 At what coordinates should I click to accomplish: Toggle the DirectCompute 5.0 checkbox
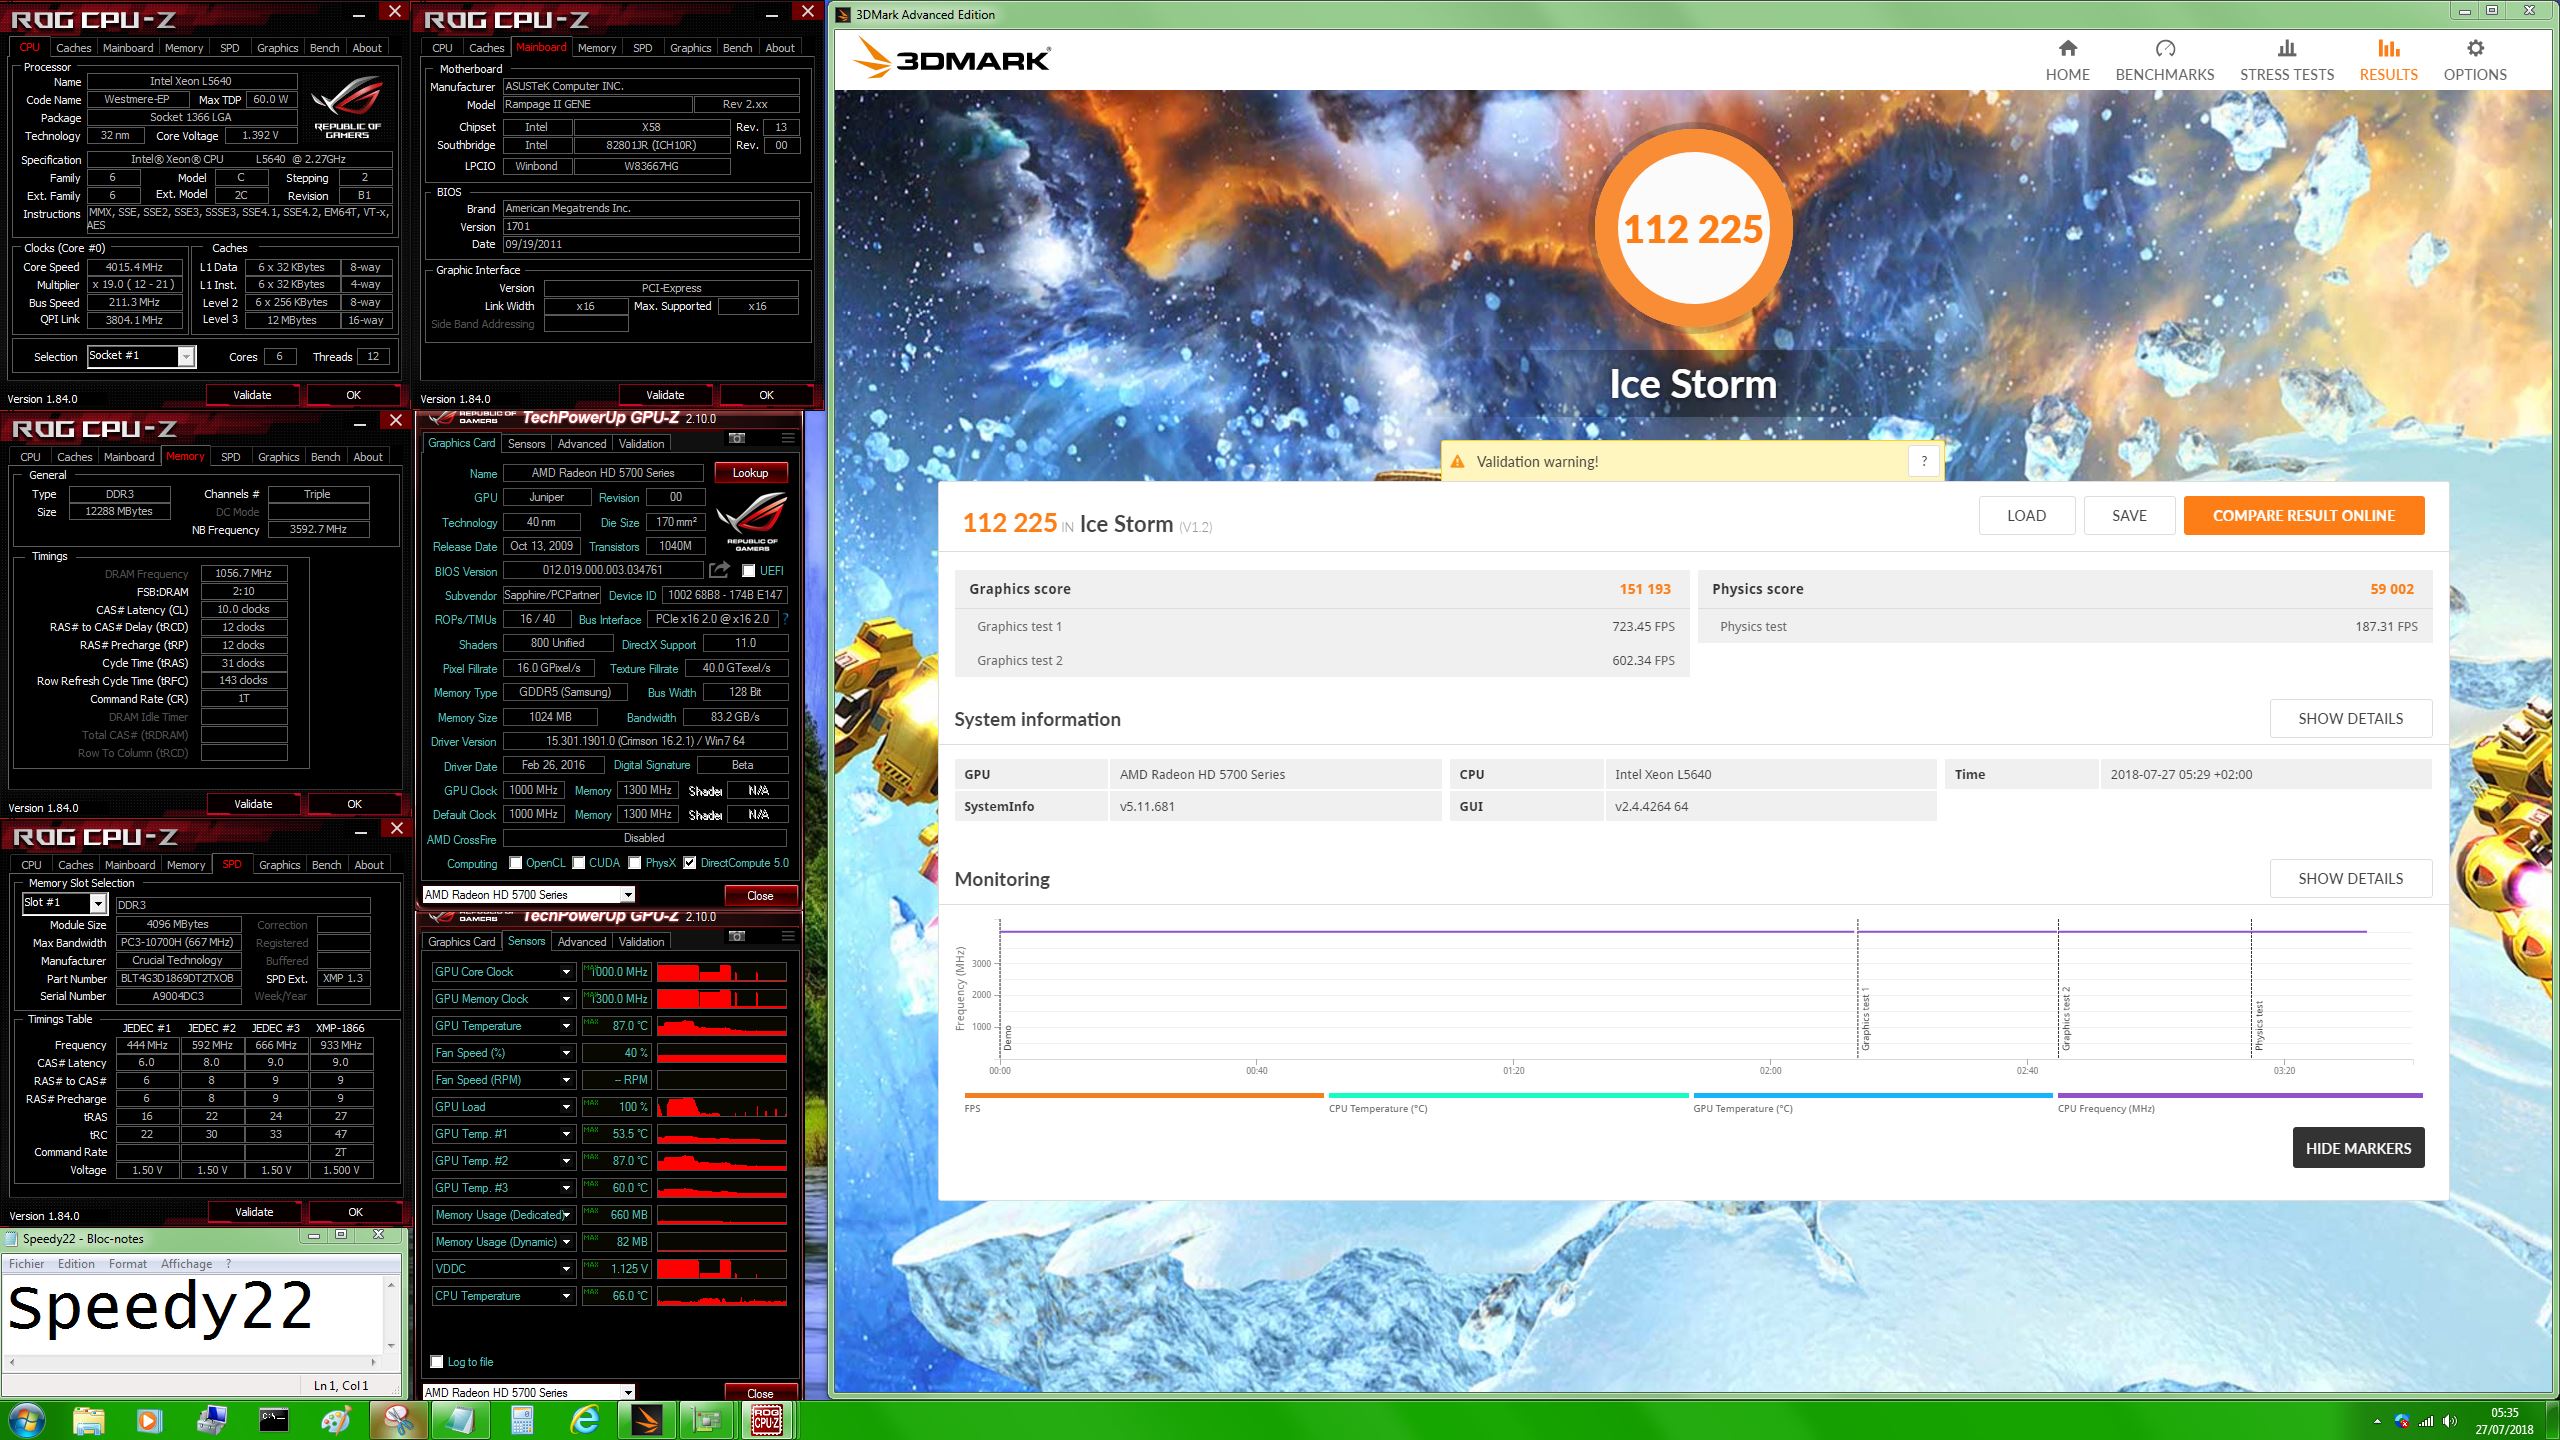[690, 863]
